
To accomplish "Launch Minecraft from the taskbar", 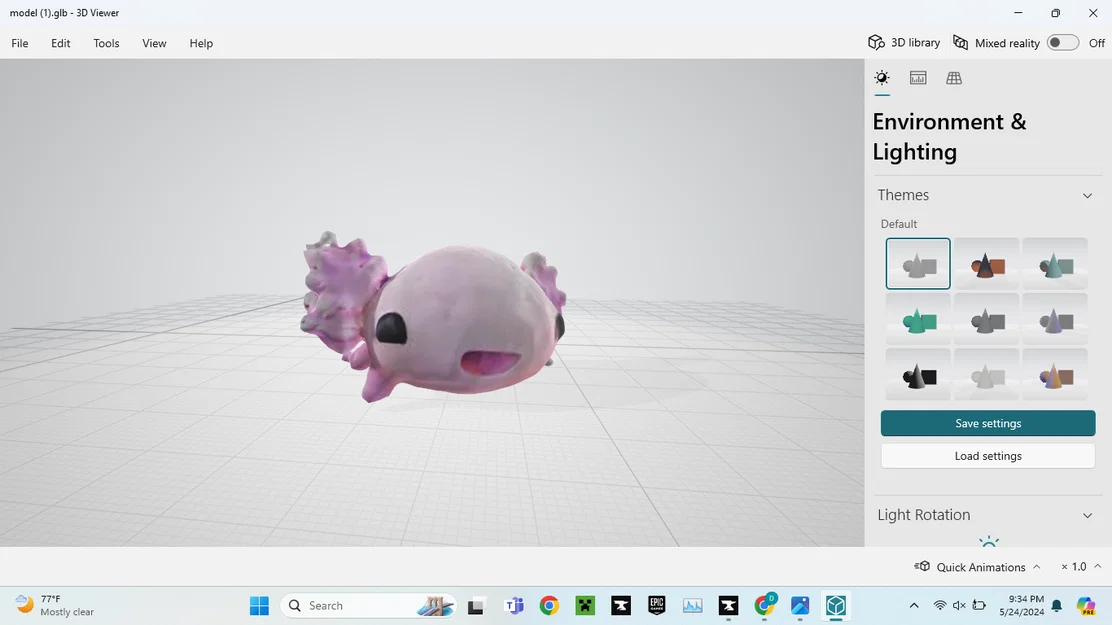I will [x=585, y=606].
